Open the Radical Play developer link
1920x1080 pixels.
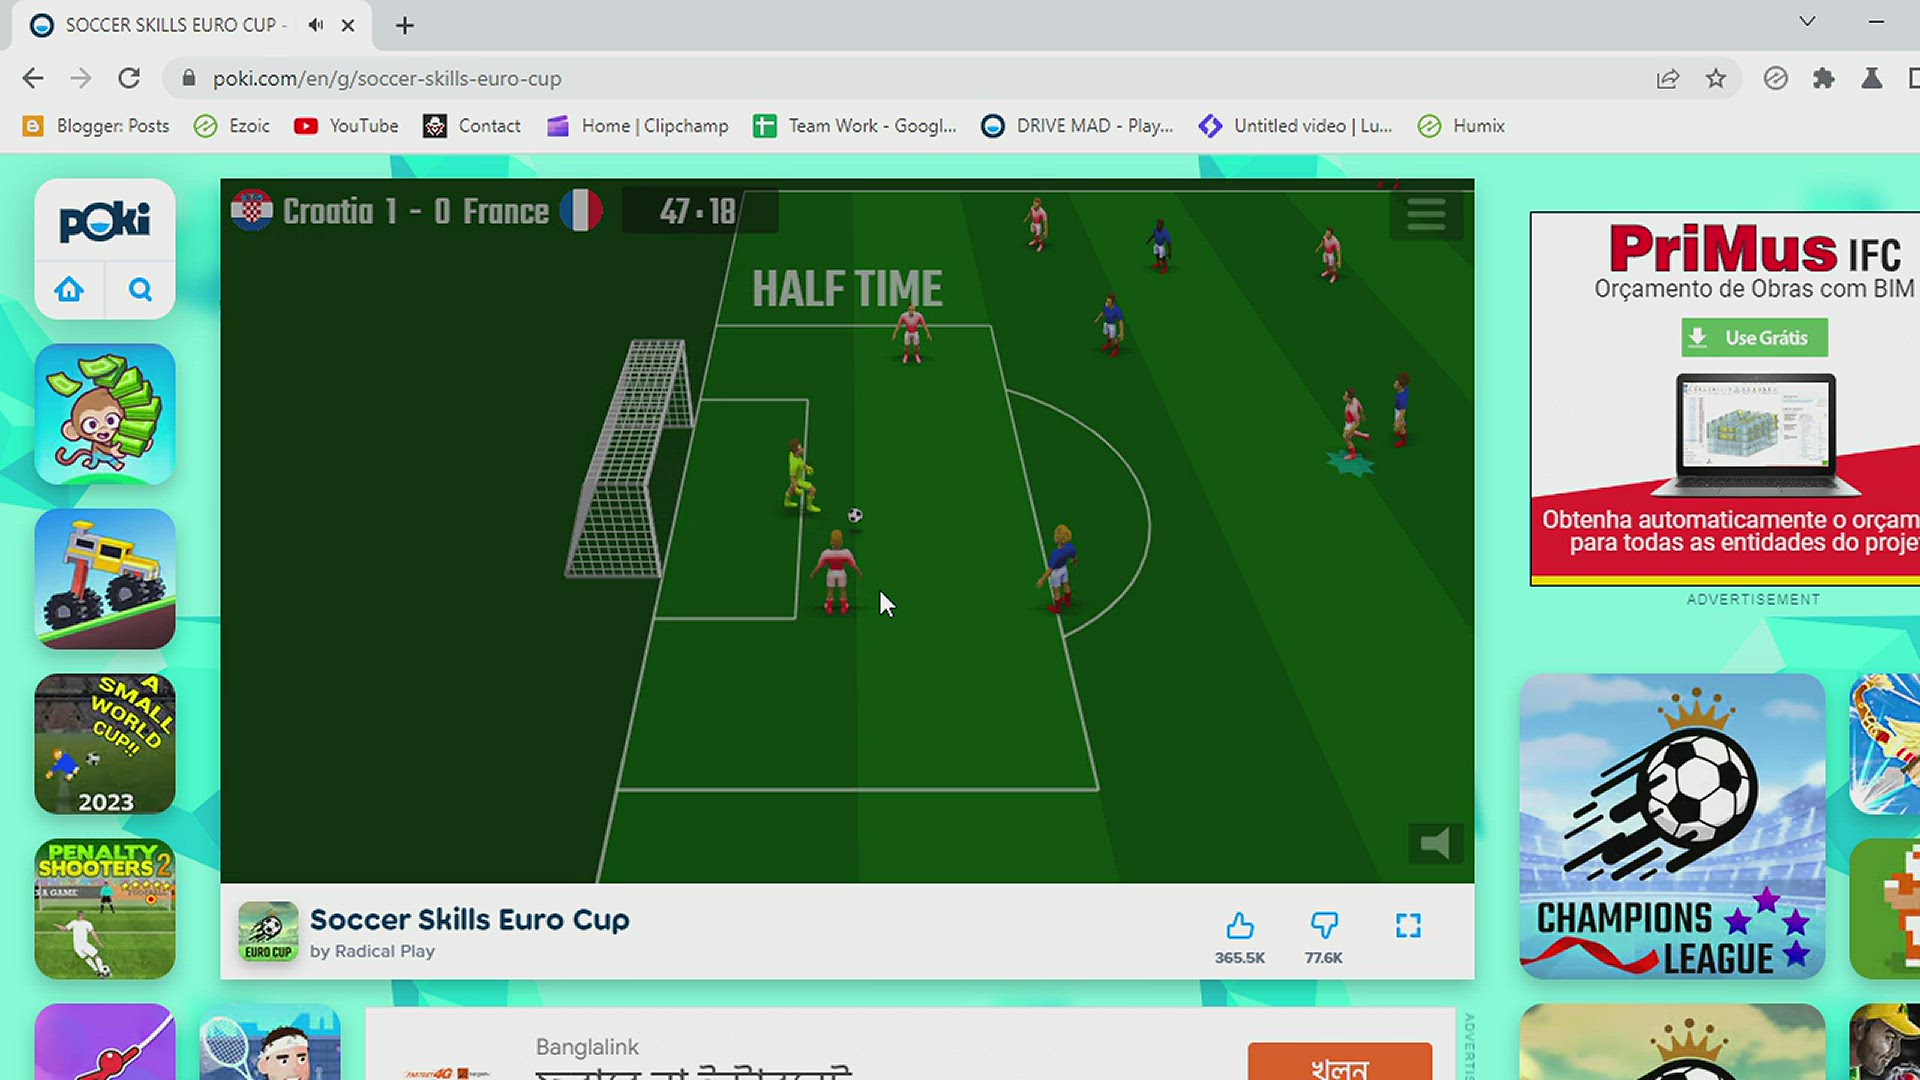coord(385,951)
